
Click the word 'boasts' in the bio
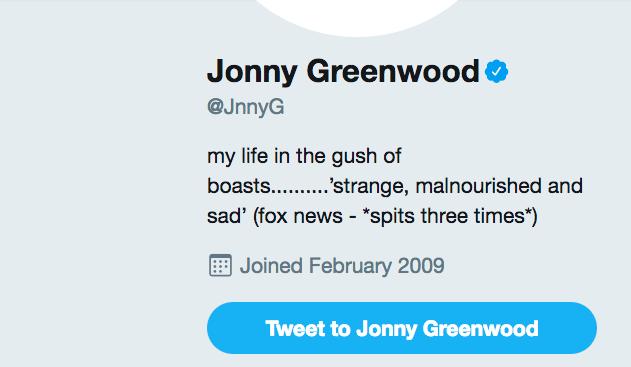click(239, 186)
